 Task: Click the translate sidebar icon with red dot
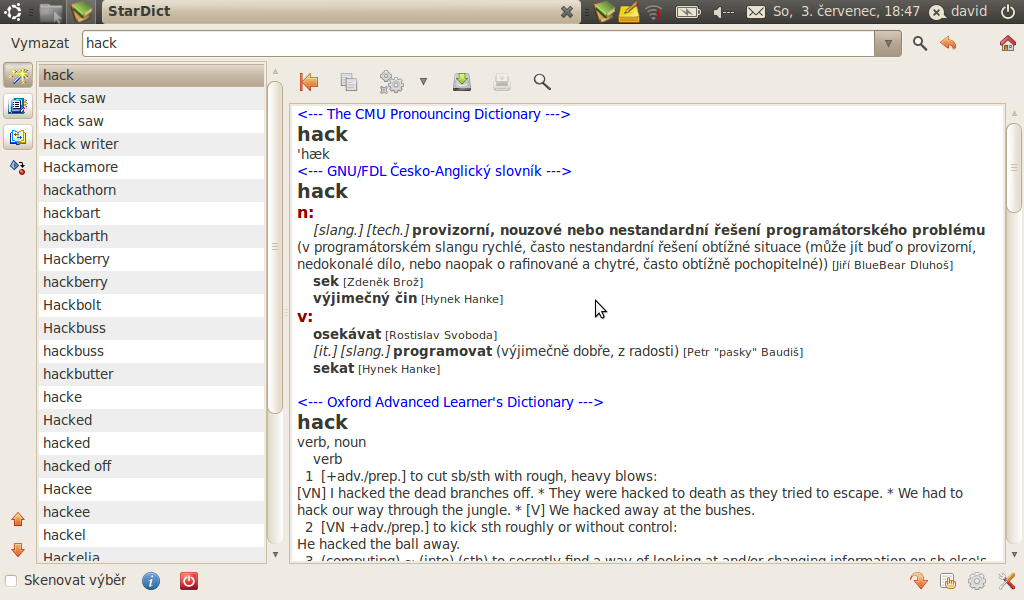18,167
